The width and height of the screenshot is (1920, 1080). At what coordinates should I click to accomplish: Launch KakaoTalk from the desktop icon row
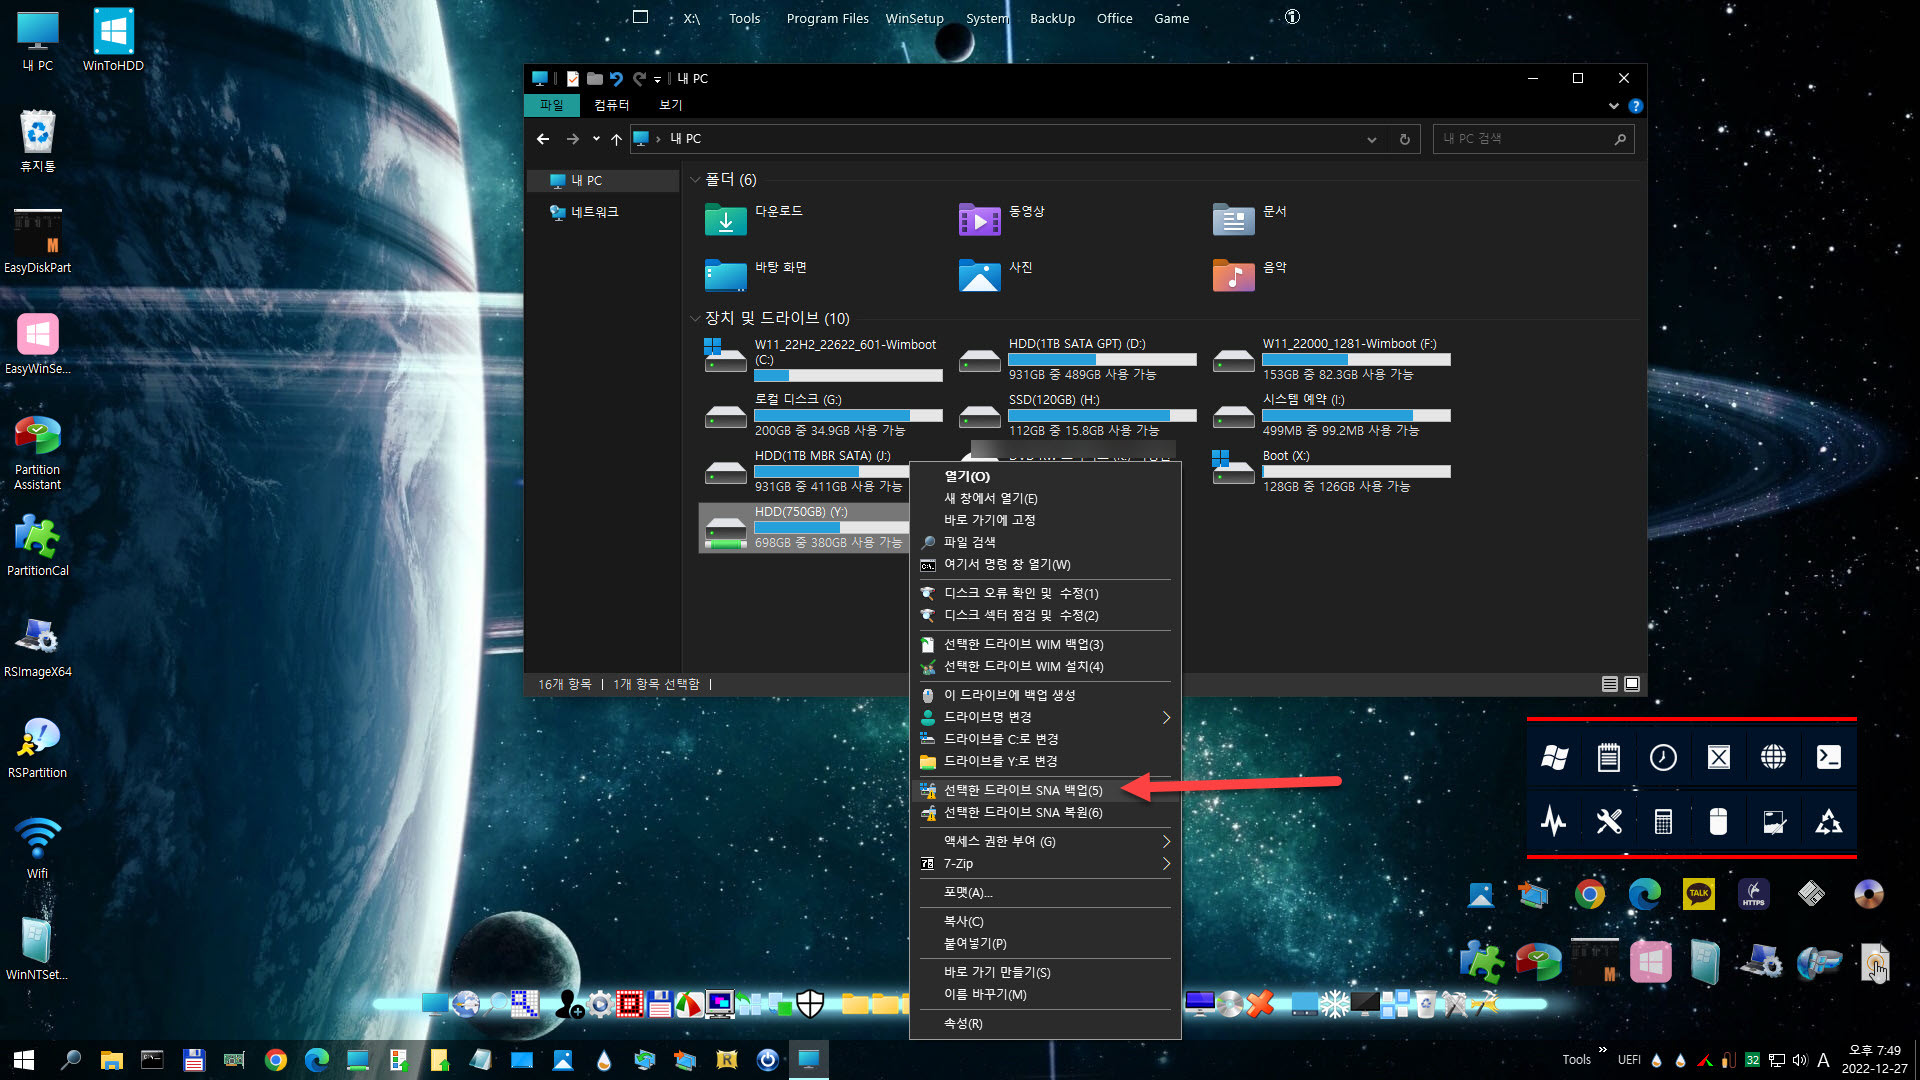pos(1699,894)
